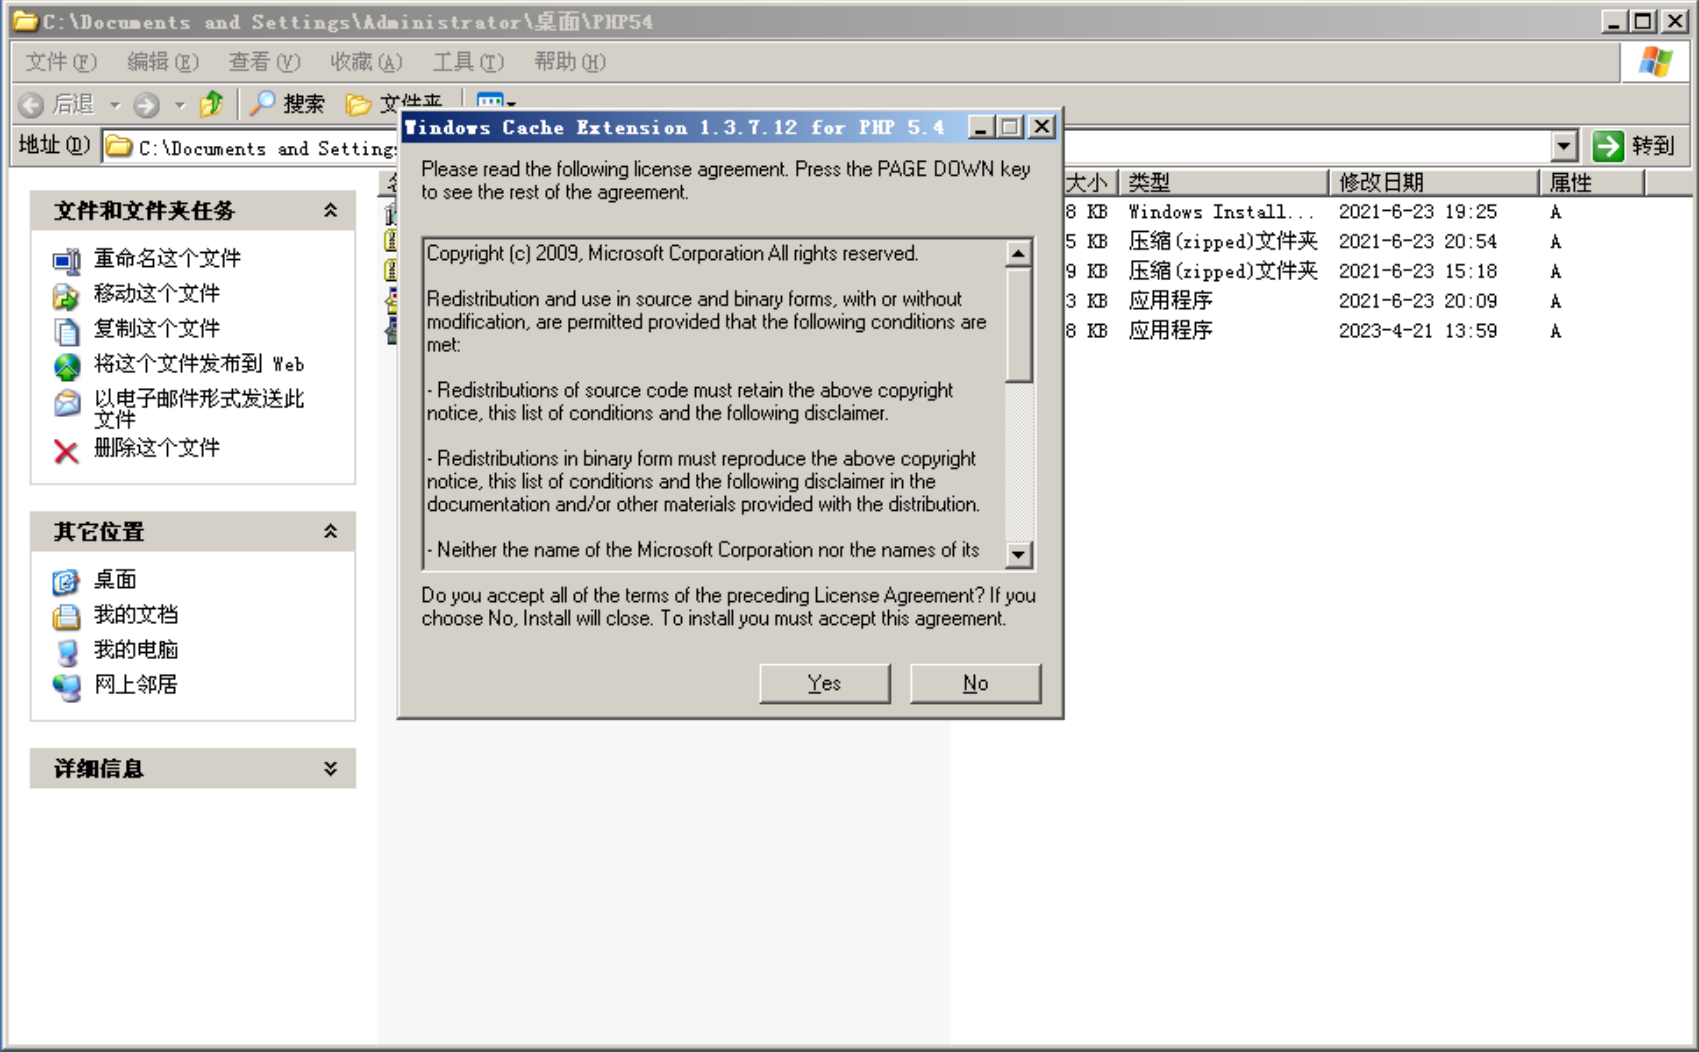Sort files by 大小 column header
The height and width of the screenshot is (1052, 1699).
tap(1089, 182)
